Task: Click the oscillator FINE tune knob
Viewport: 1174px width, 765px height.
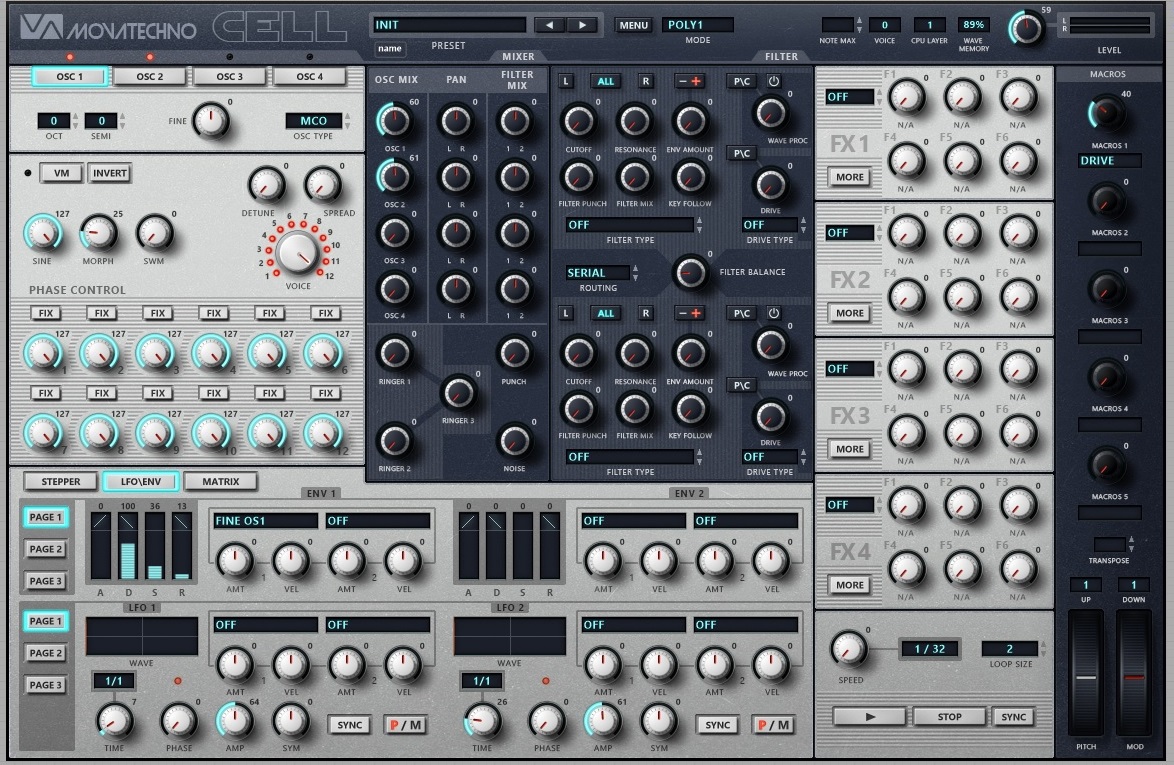Action: pos(211,121)
